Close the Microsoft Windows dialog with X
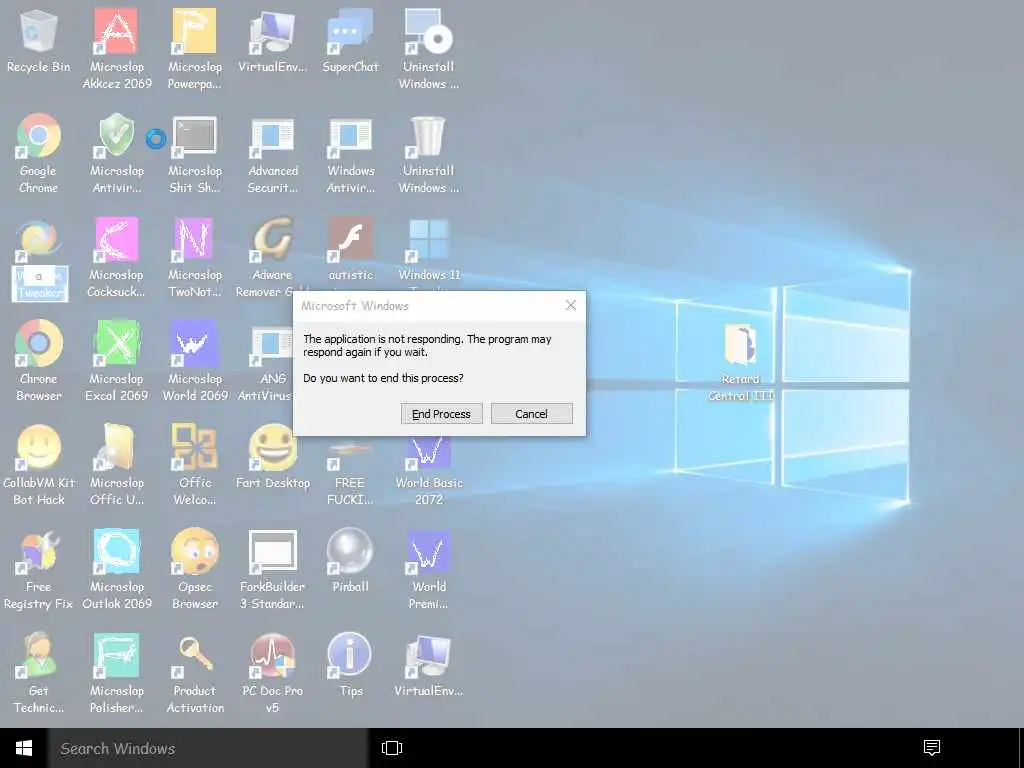 (571, 305)
